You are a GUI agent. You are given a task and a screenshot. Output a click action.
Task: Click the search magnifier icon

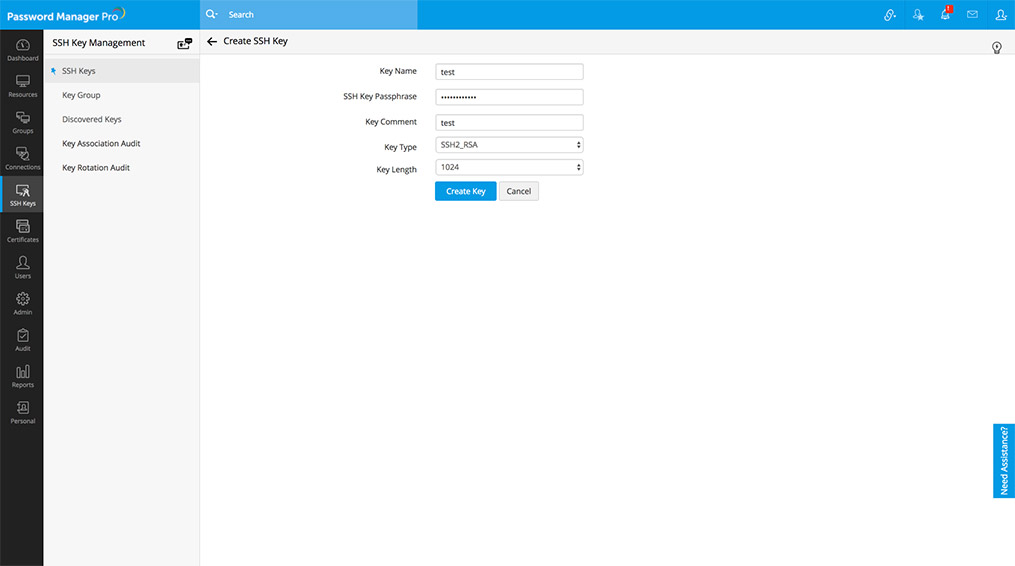[x=211, y=14]
